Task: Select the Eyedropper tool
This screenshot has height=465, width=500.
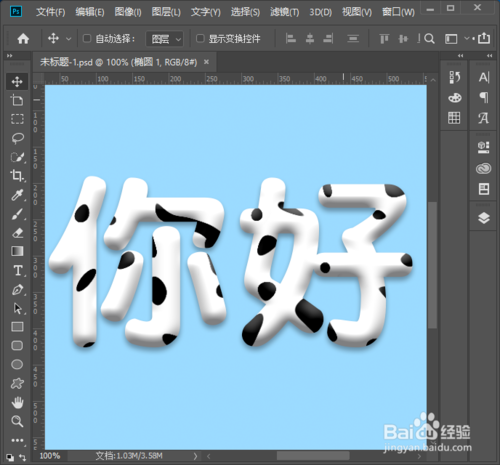Action: [x=17, y=195]
